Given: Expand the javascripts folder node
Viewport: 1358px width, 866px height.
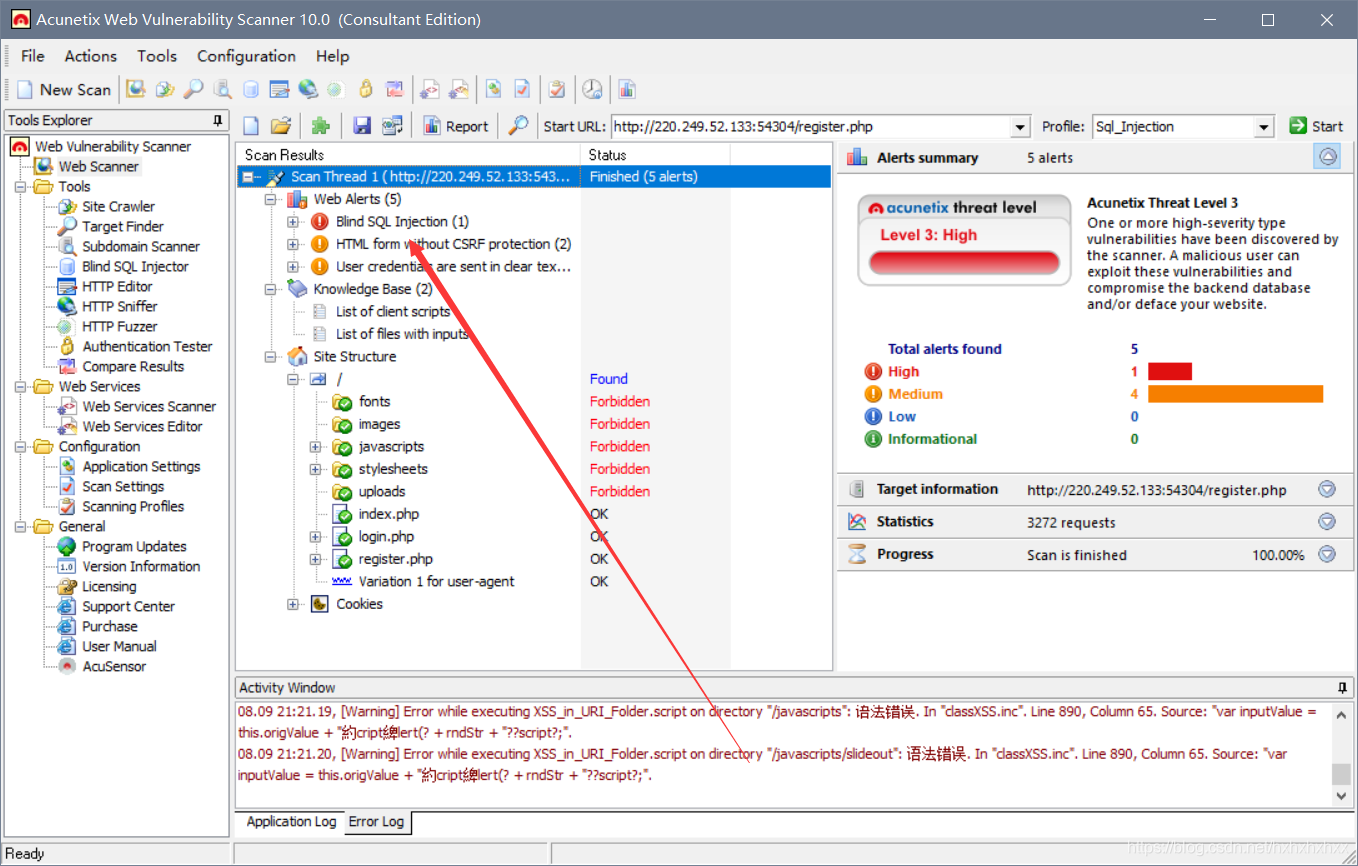Looking at the screenshot, I should click(316, 447).
